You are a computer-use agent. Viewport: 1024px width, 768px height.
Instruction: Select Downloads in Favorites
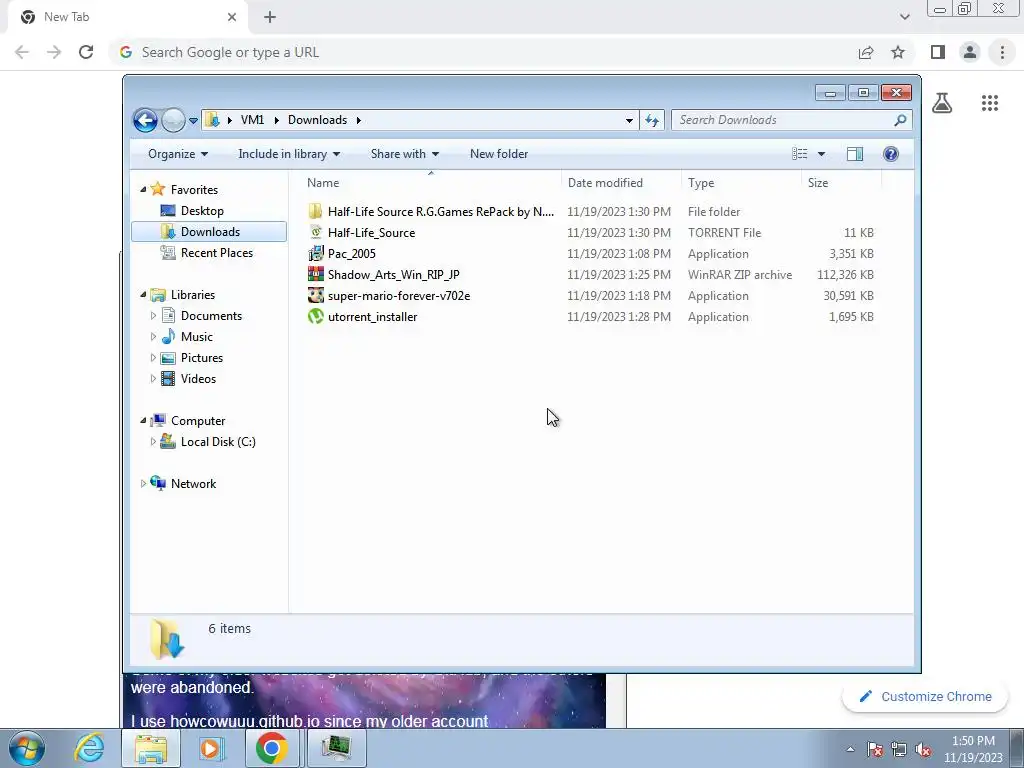coord(210,232)
